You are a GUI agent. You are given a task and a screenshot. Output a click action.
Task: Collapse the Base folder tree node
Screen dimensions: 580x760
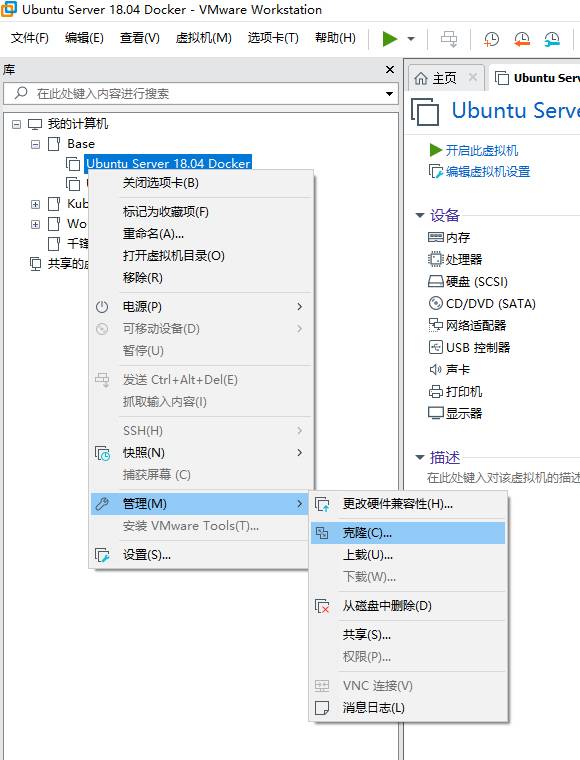coord(35,144)
